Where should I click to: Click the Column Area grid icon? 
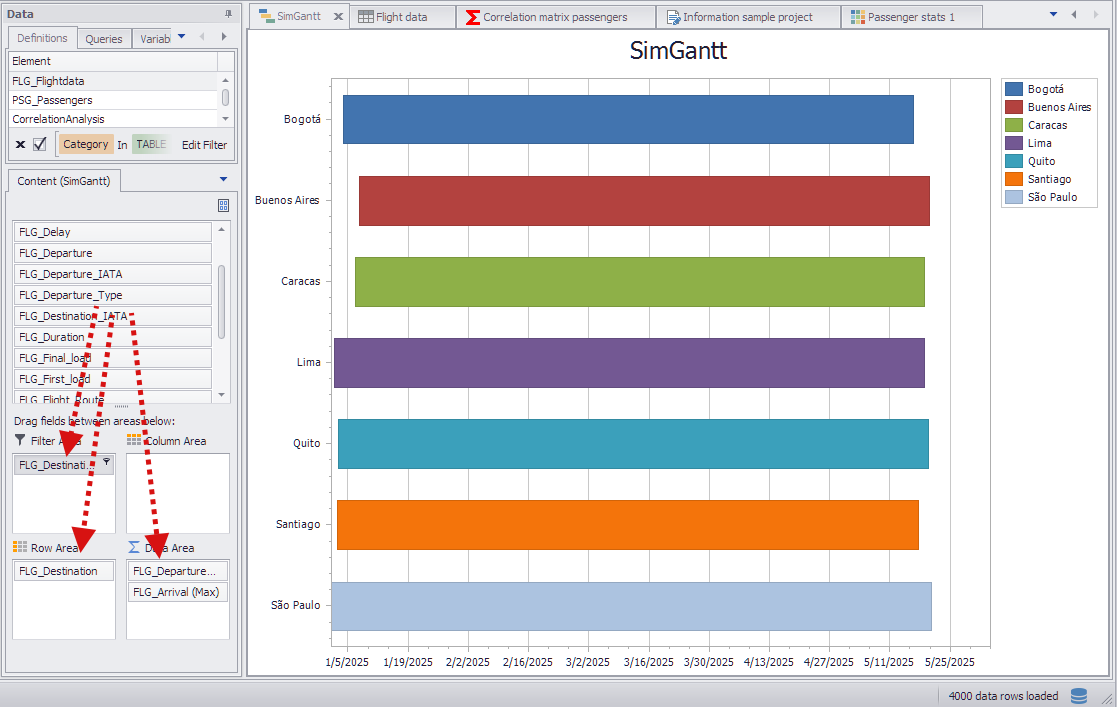click(134, 441)
